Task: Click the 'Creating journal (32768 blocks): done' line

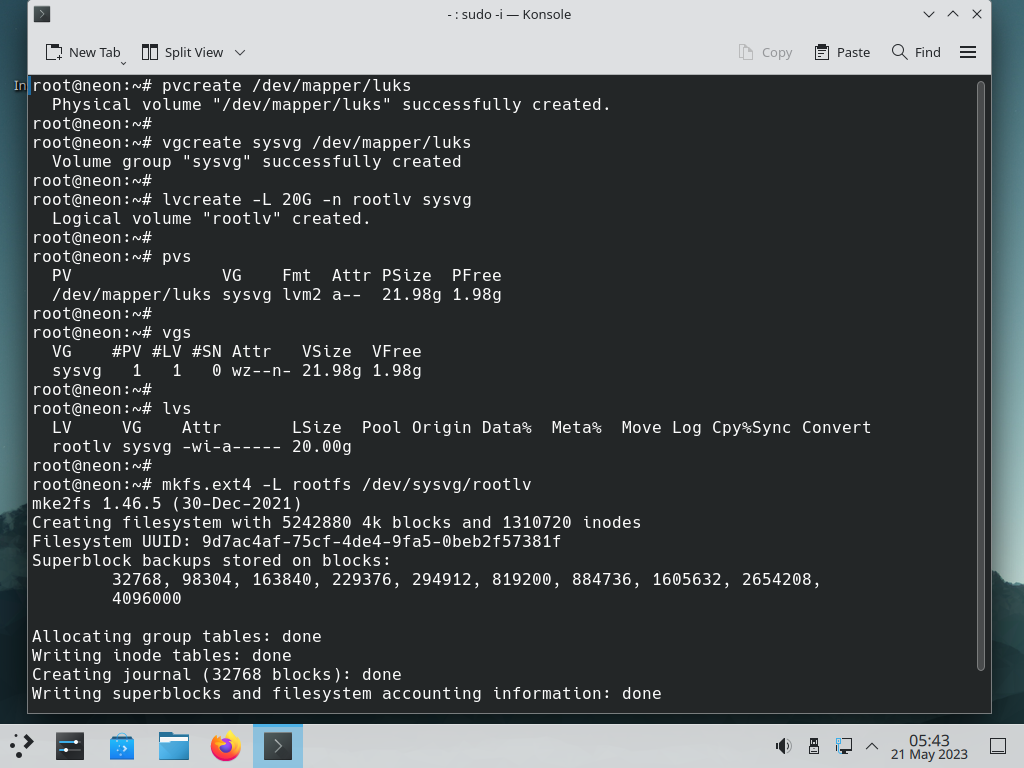Action: point(217,675)
